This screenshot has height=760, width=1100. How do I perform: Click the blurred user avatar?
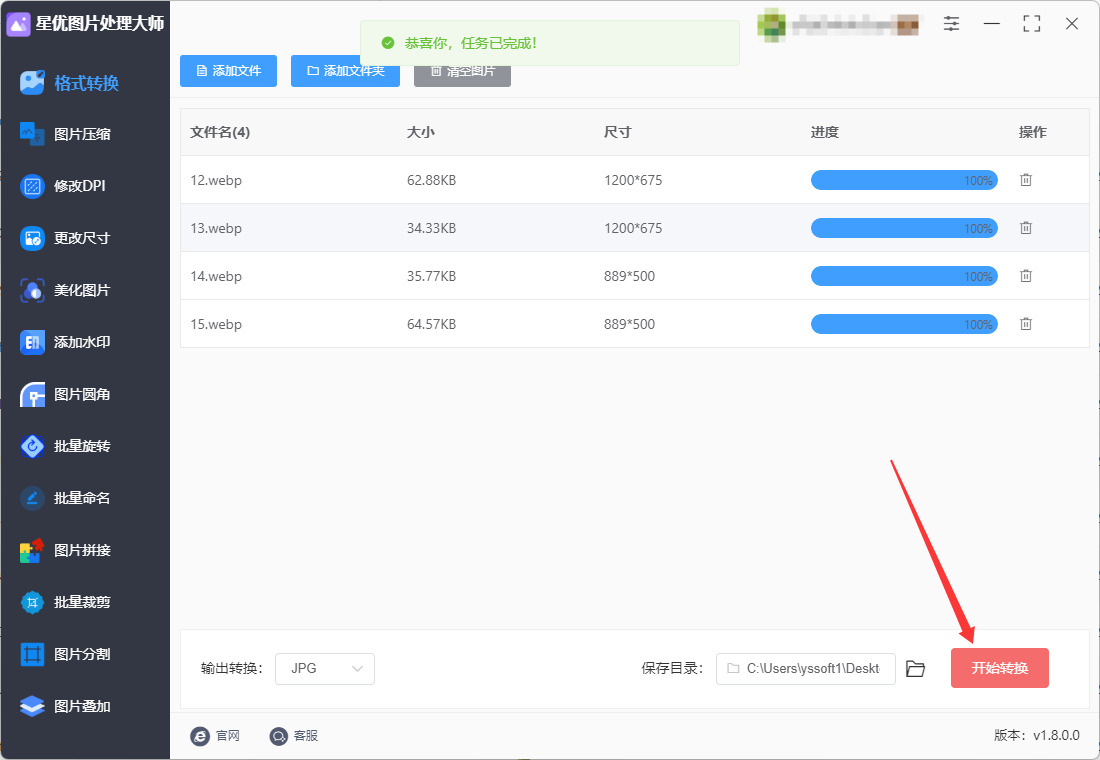click(x=771, y=25)
